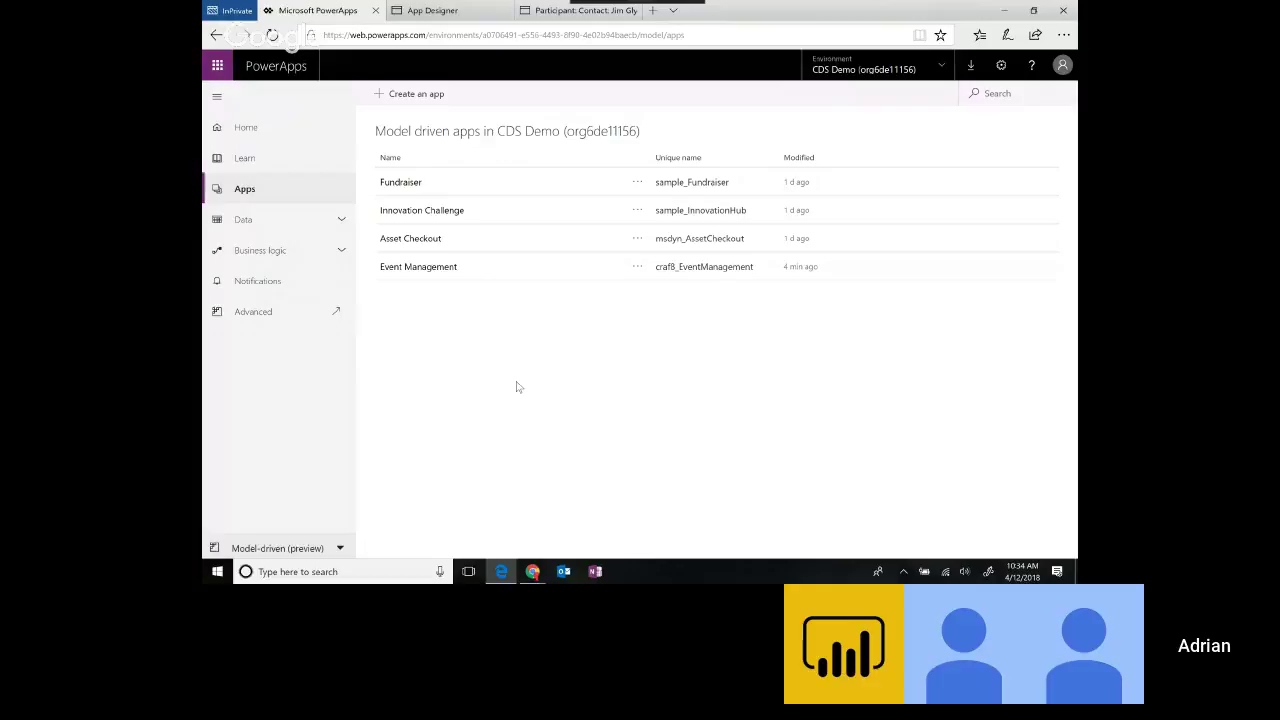Switch to the Microsoft PowerApps tab
Screen dimensions: 1280x720
(x=317, y=10)
